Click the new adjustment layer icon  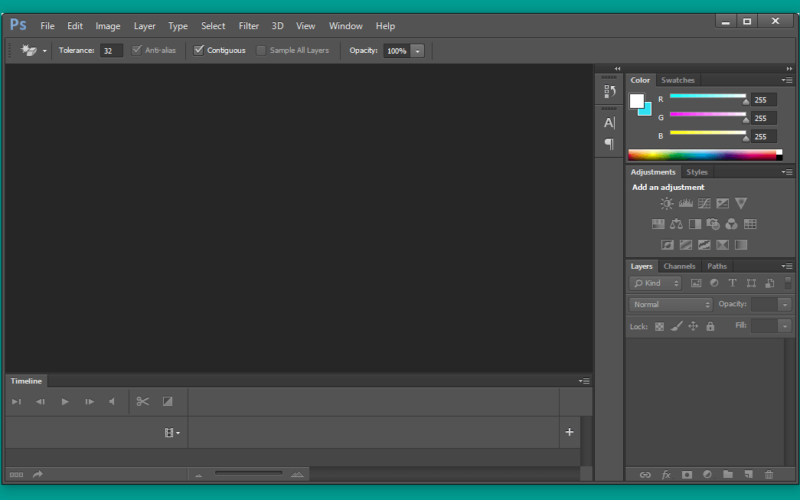tap(707, 474)
